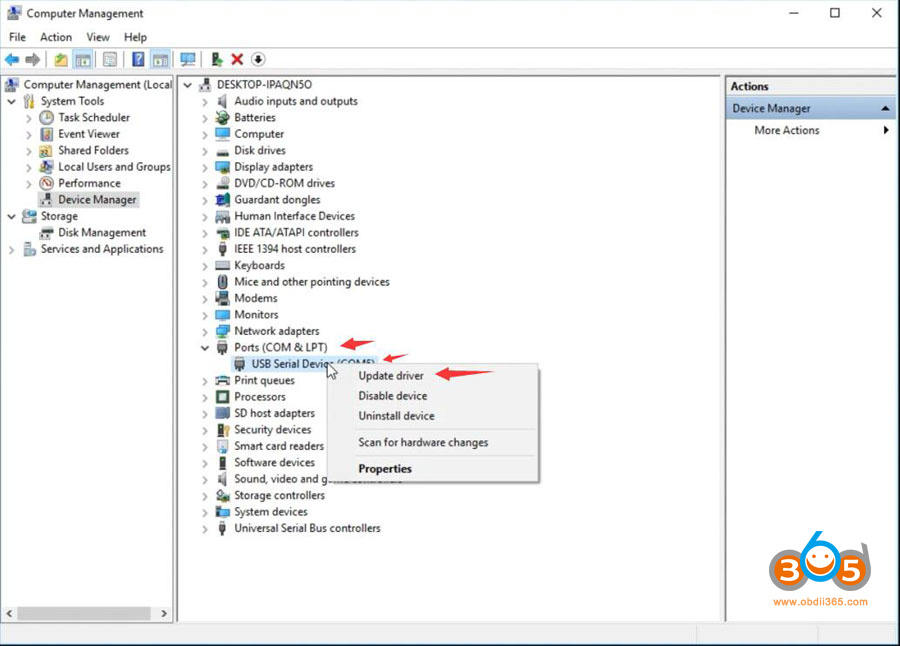The width and height of the screenshot is (900, 646).
Task: Expand Services and Applications in left tree
Action: [12, 250]
